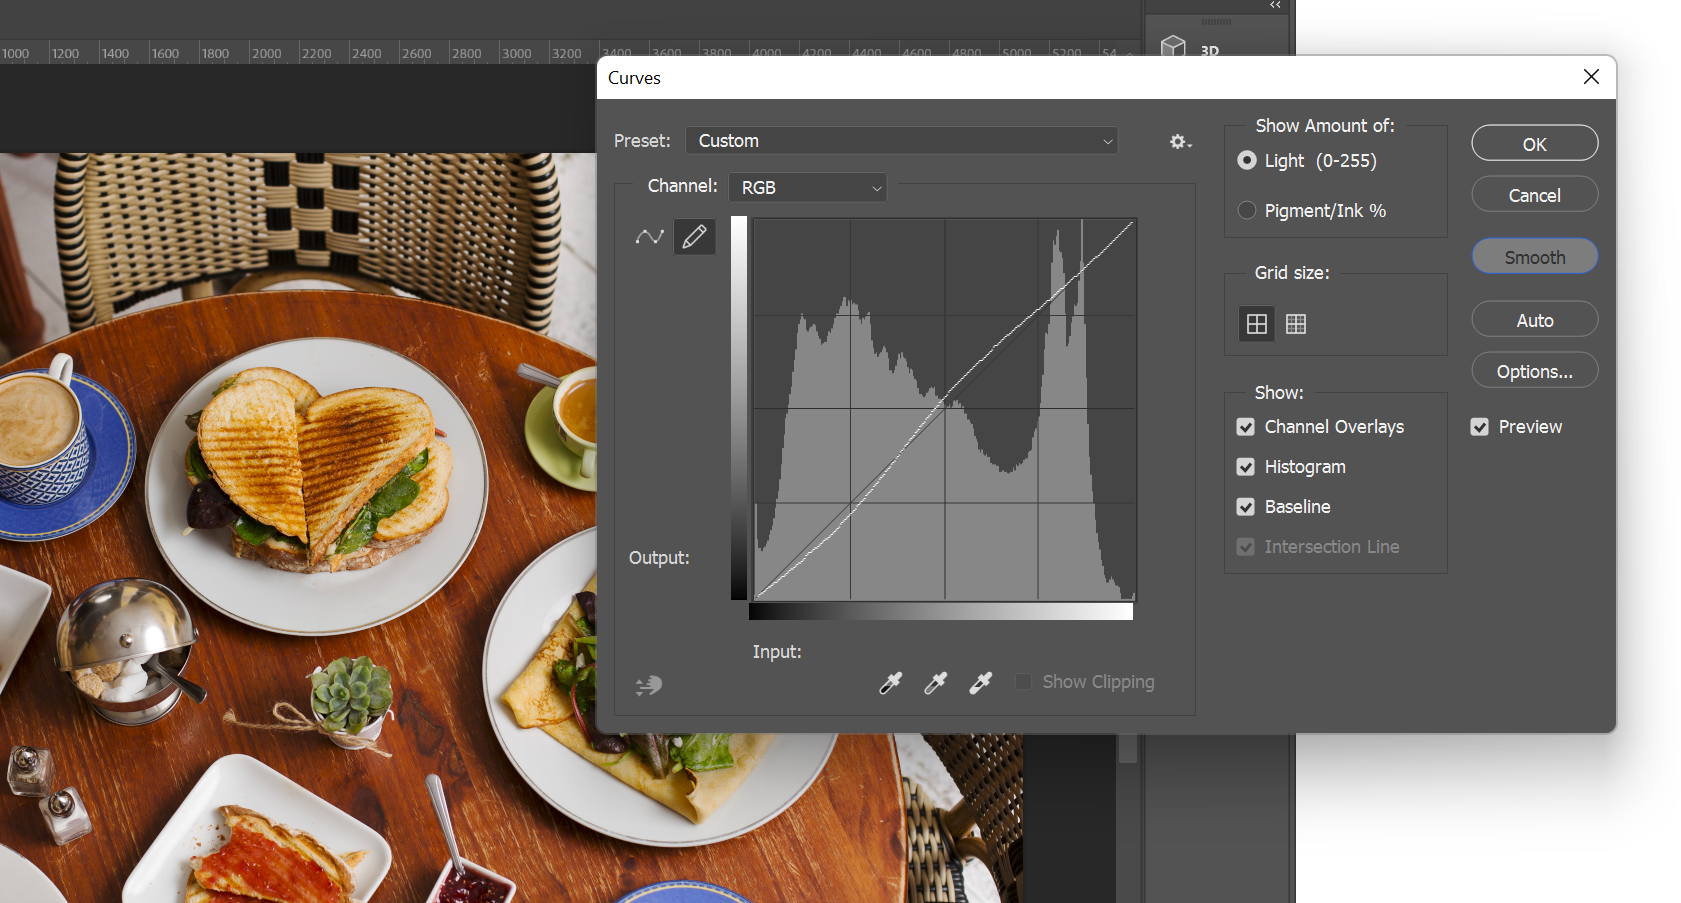Enable the Show Clipping checkbox

click(x=1023, y=682)
